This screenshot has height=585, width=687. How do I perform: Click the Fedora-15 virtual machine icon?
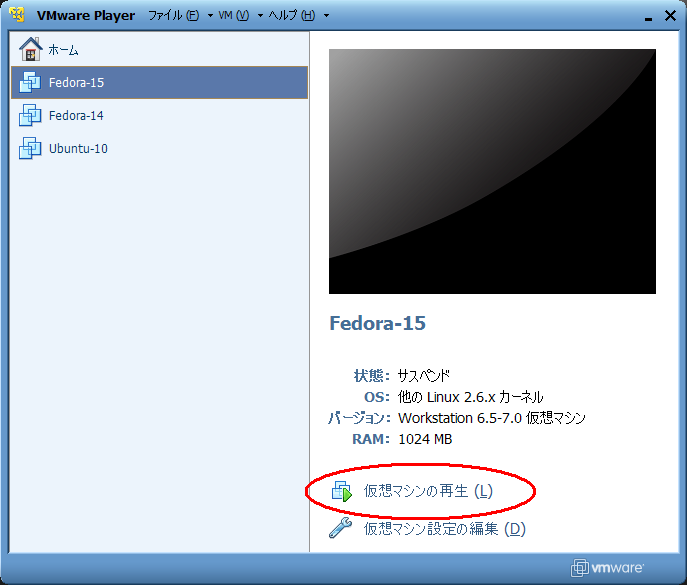[30, 82]
